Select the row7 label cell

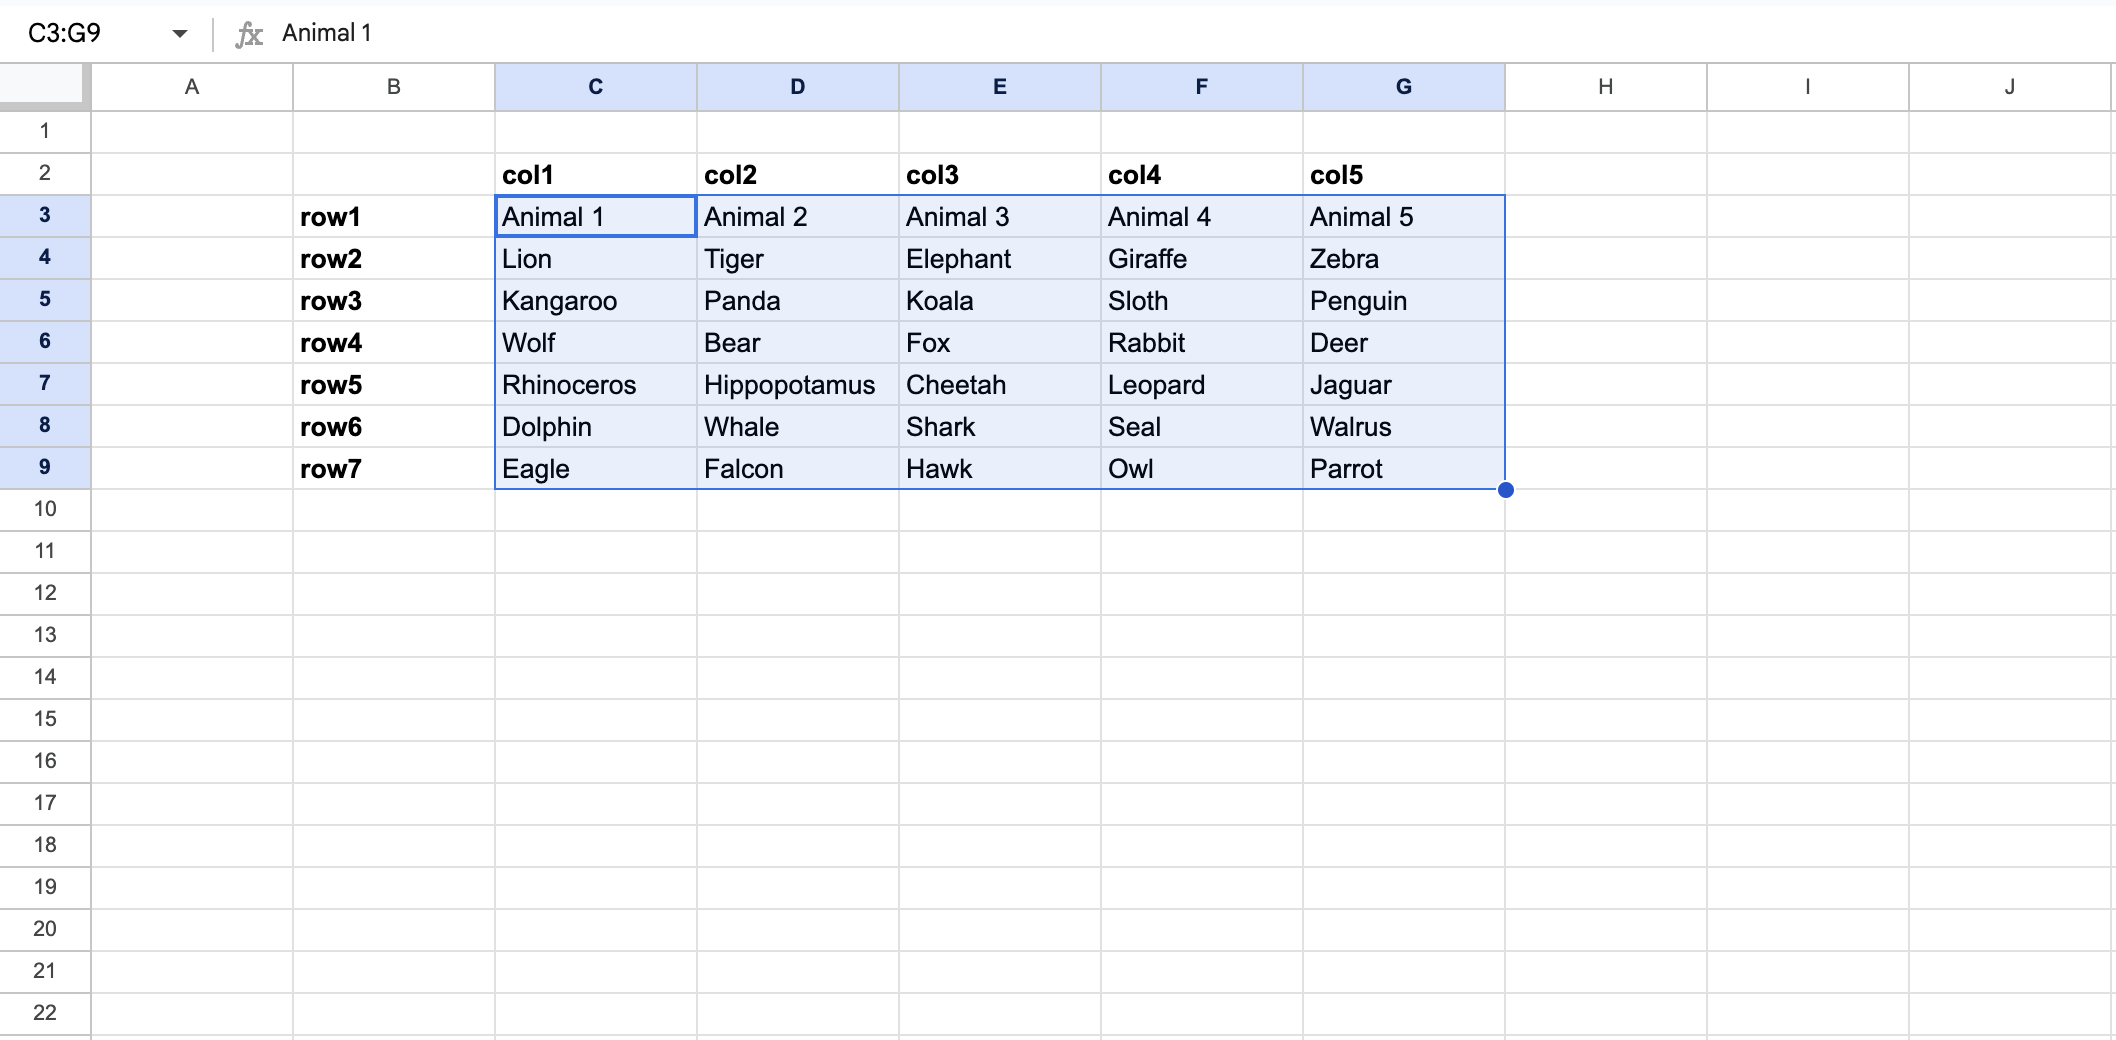tap(393, 468)
